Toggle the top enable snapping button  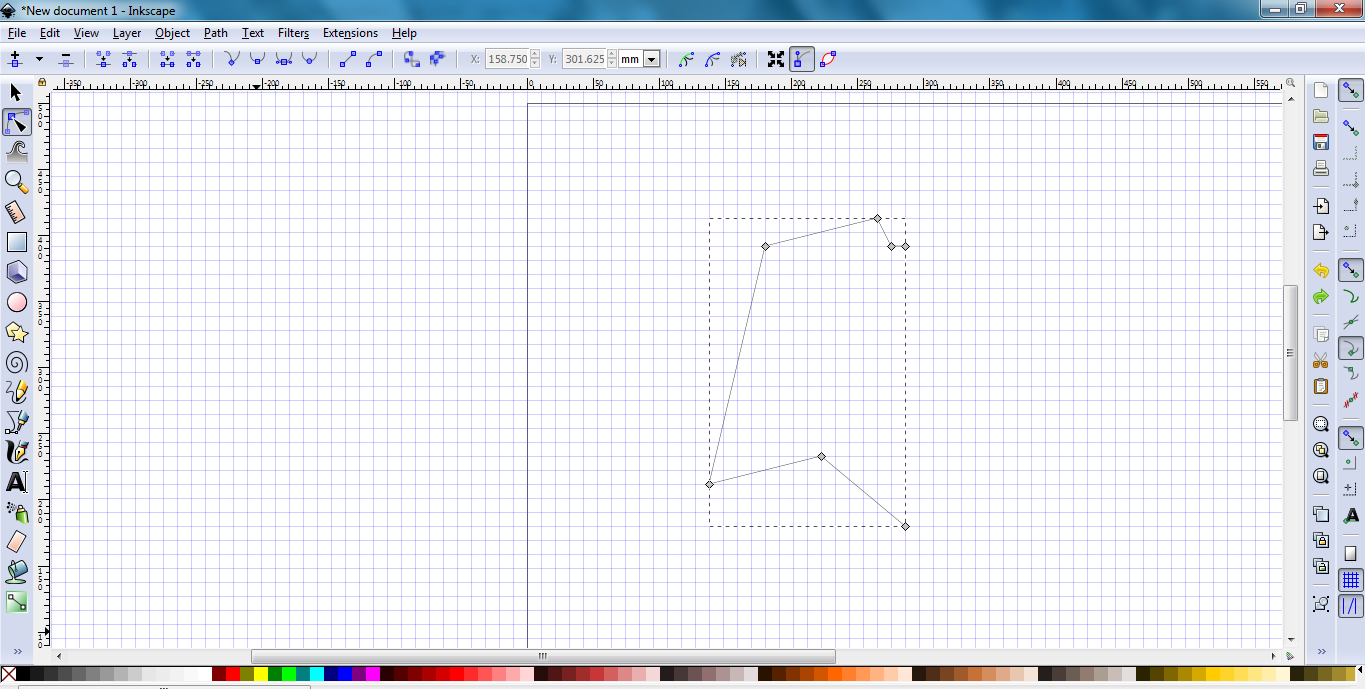1351,91
